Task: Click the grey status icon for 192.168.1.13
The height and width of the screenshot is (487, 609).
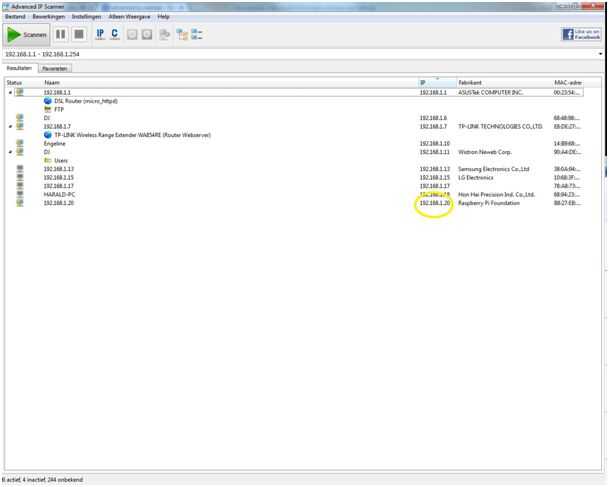Action: coord(19,169)
